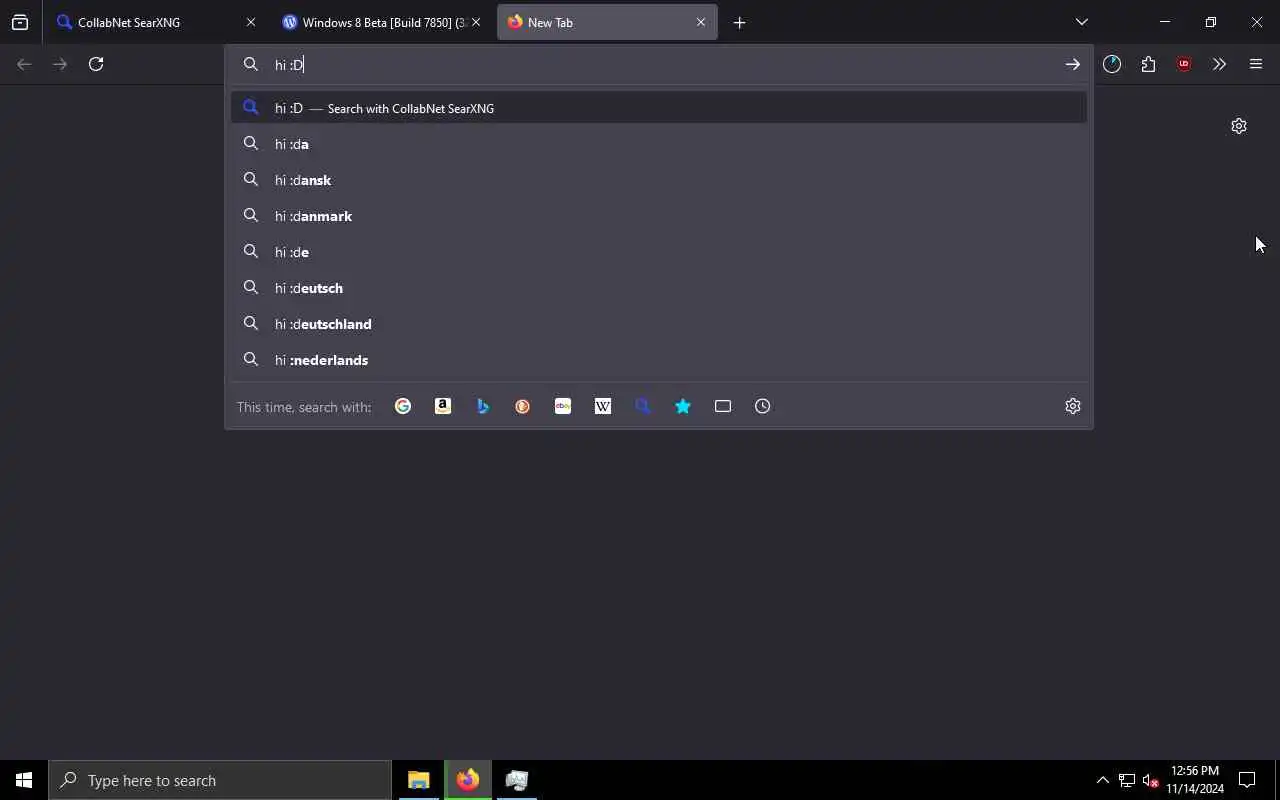
Task: Choose suggestion 'hi :da'
Action: (x=659, y=144)
